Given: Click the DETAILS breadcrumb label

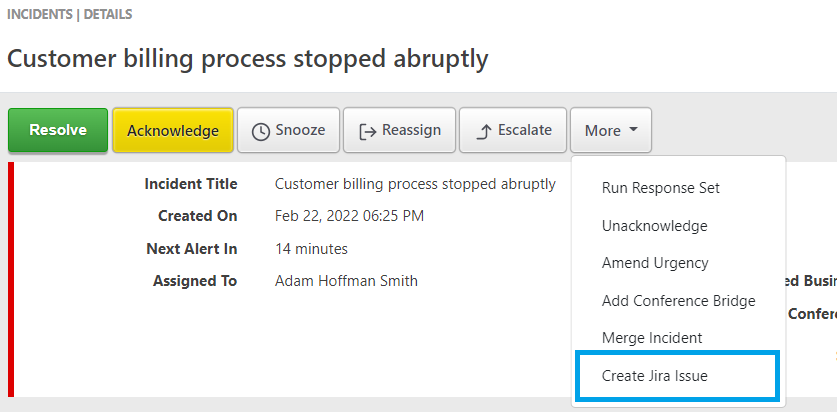Looking at the screenshot, I should click(108, 14).
